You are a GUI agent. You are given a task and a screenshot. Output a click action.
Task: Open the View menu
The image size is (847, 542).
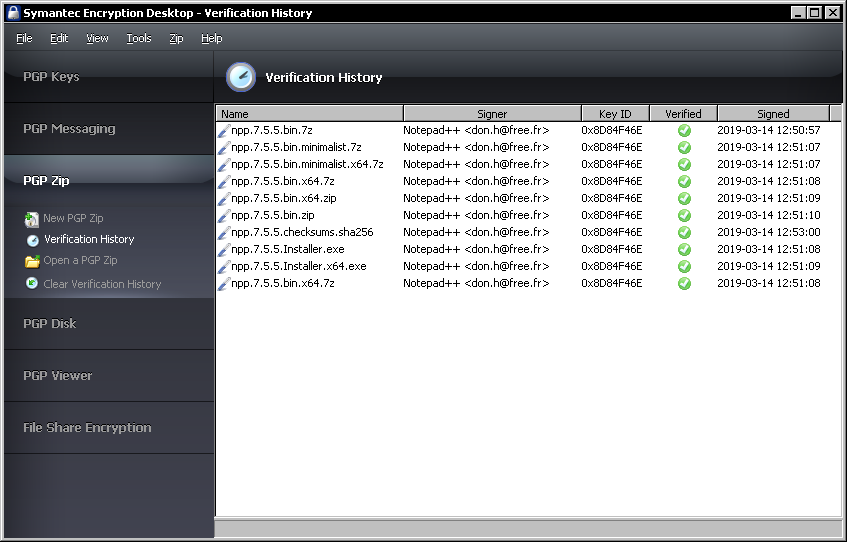pyautogui.click(x=97, y=38)
